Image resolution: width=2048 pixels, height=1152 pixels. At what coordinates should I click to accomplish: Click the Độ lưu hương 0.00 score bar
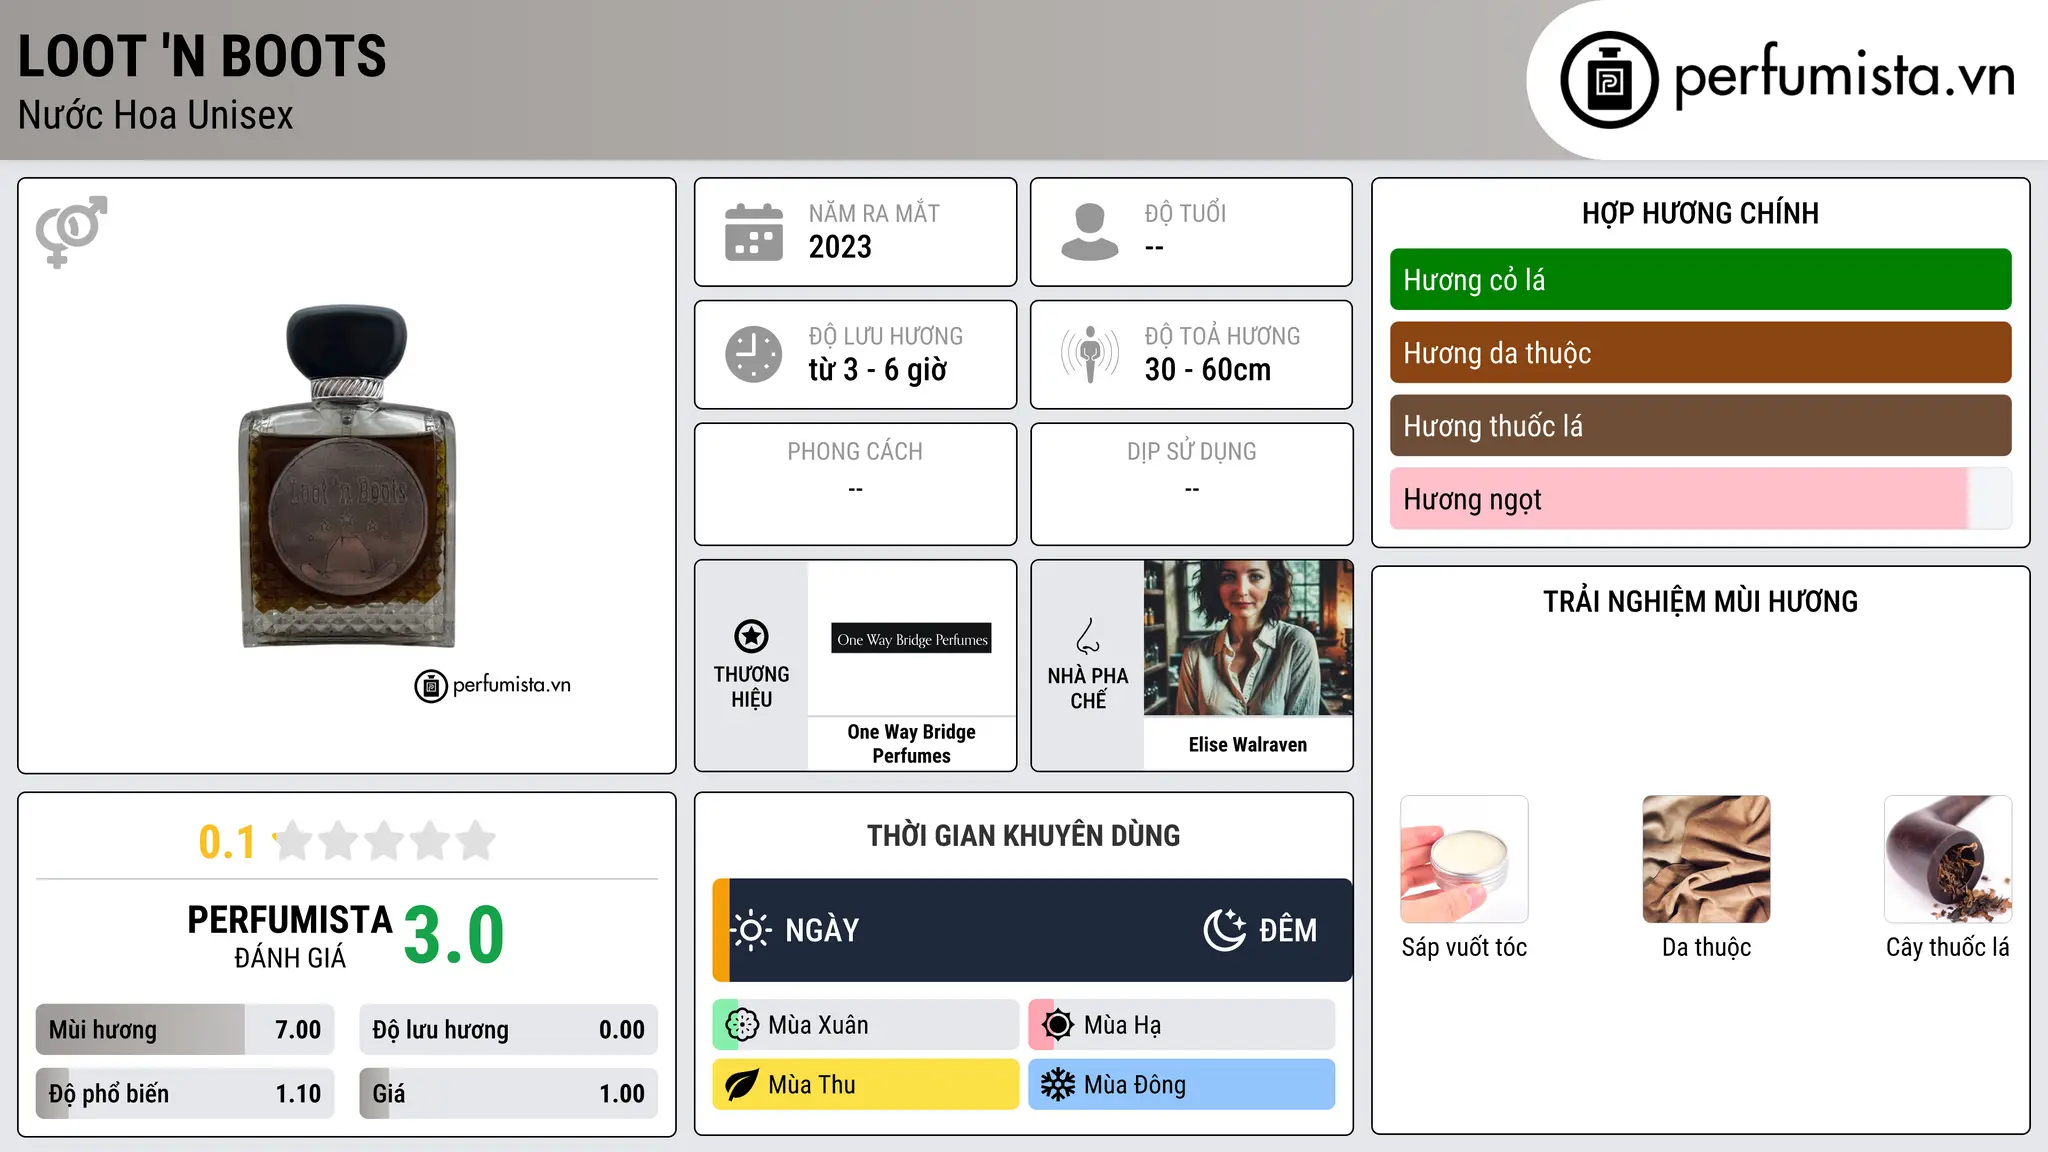click(x=508, y=1030)
